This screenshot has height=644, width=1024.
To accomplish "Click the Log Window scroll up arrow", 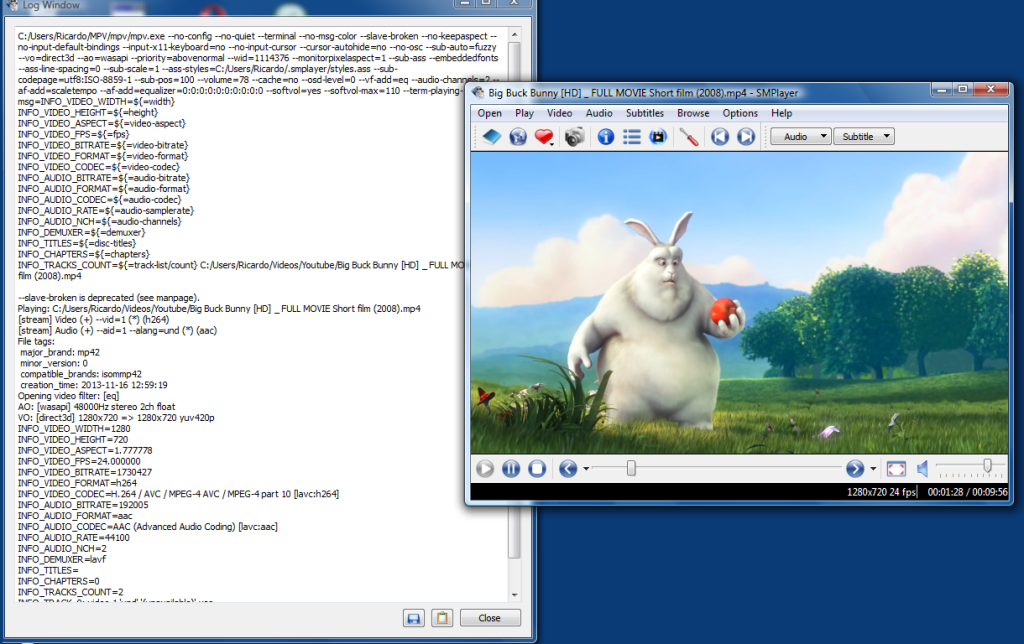I will pos(515,35).
